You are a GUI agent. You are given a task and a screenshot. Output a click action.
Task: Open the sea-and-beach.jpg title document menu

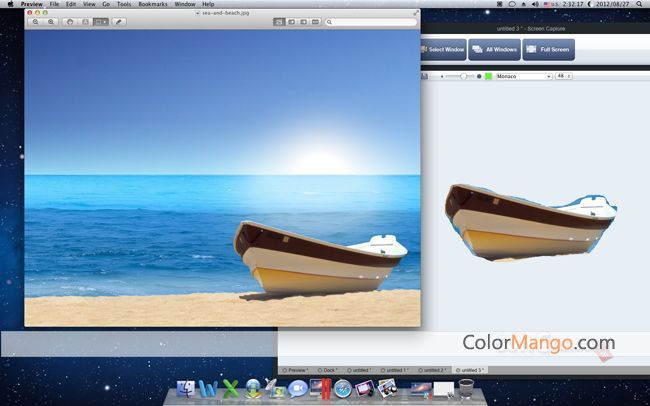pyautogui.click(x=223, y=13)
